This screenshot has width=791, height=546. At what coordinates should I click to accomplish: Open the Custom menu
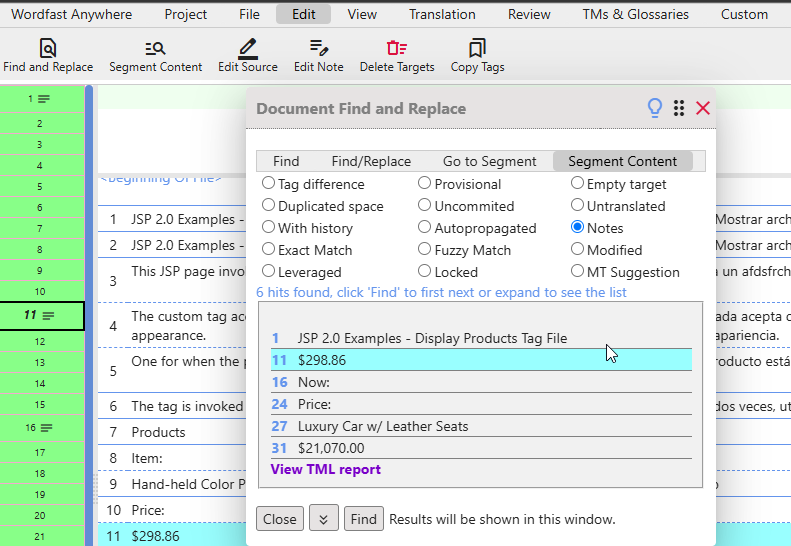[x=744, y=14]
